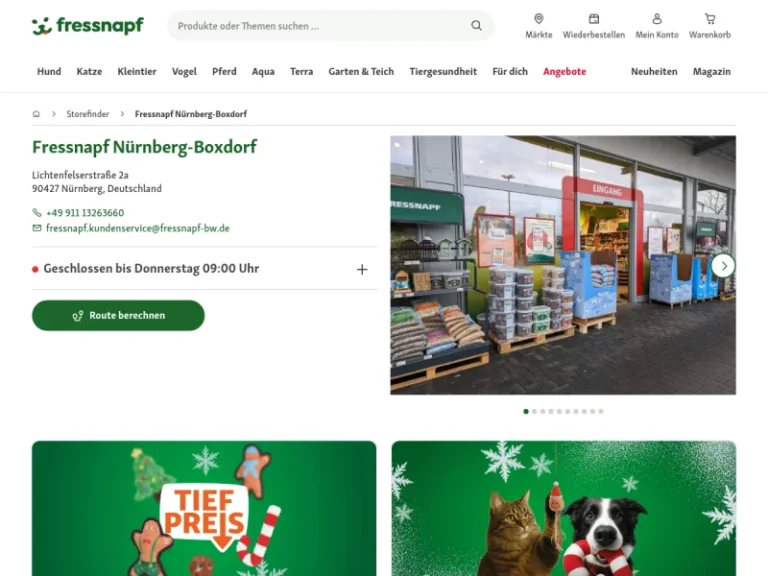Click Route berechnen button
The width and height of the screenshot is (768, 576).
tap(118, 315)
